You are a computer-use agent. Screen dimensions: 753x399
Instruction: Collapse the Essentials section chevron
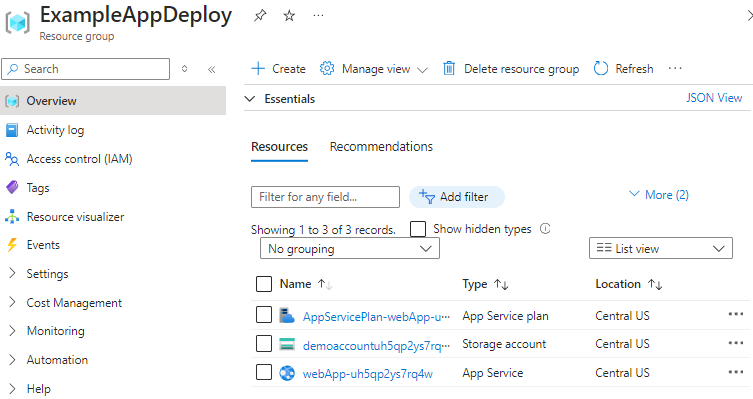250,99
